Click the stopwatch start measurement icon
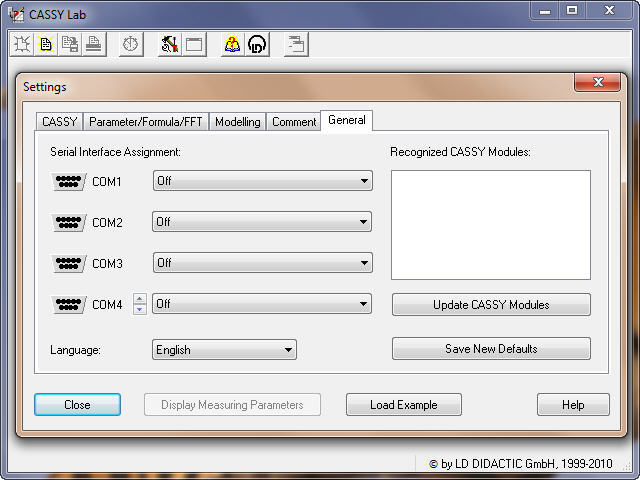The height and width of the screenshot is (480, 640). [x=131, y=44]
